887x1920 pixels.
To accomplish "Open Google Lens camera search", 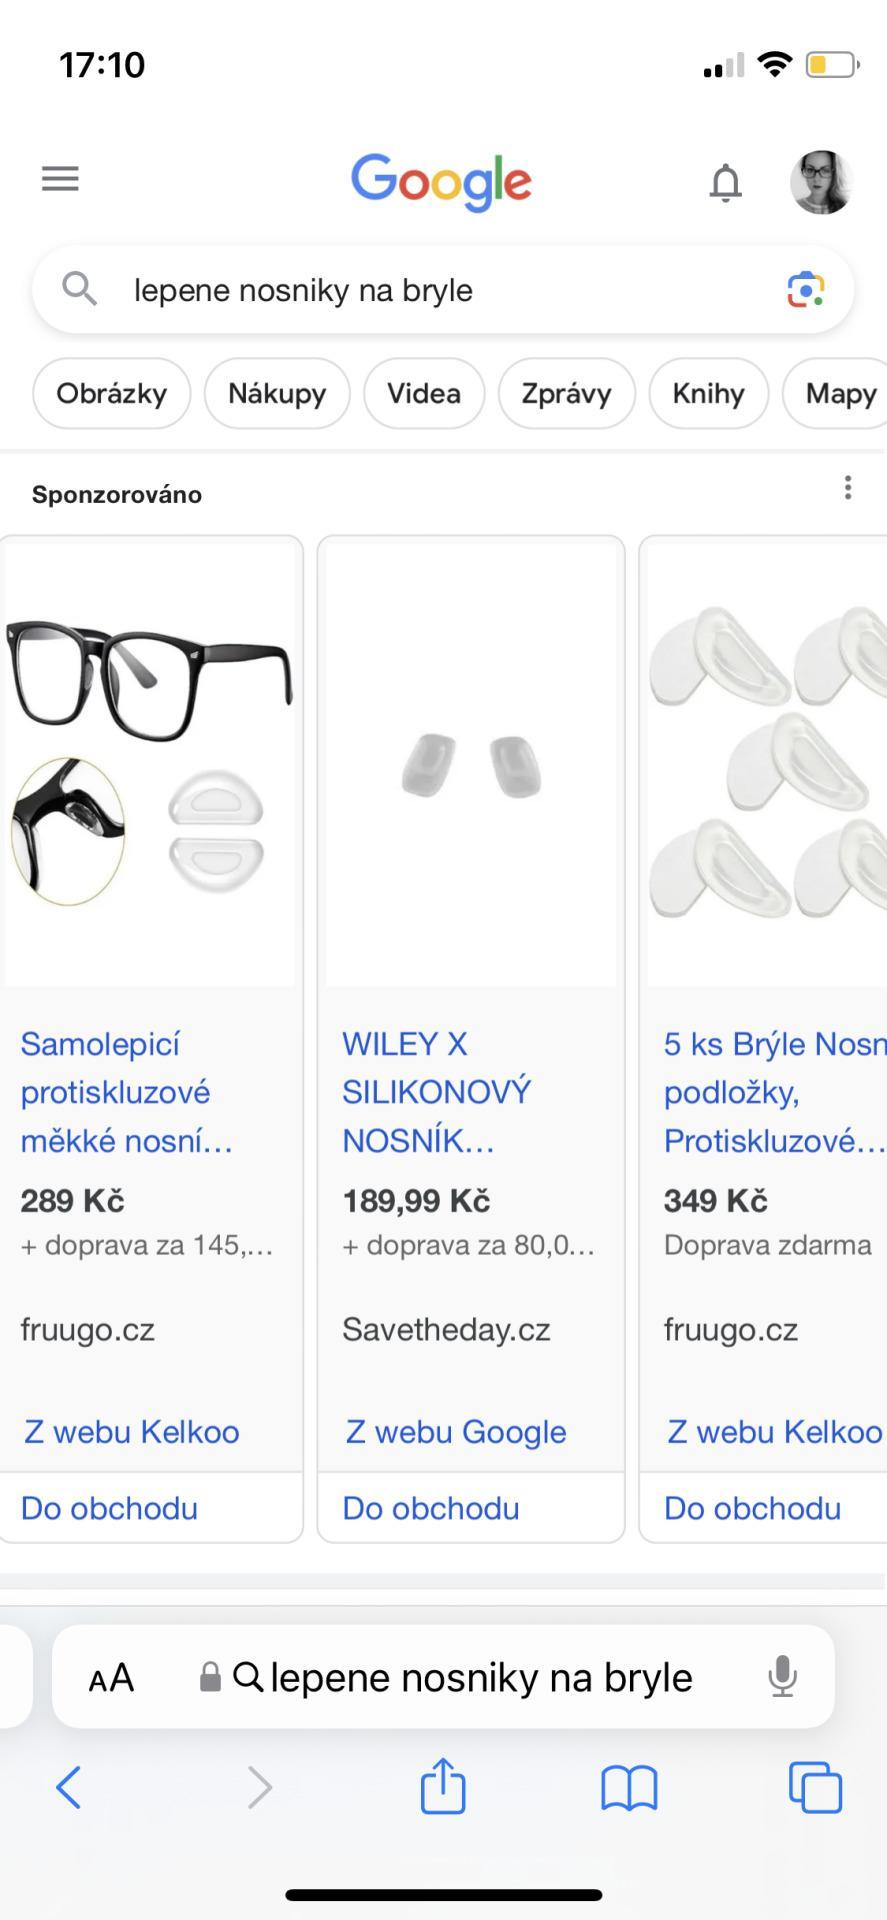I will pyautogui.click(x=805, y=290).
